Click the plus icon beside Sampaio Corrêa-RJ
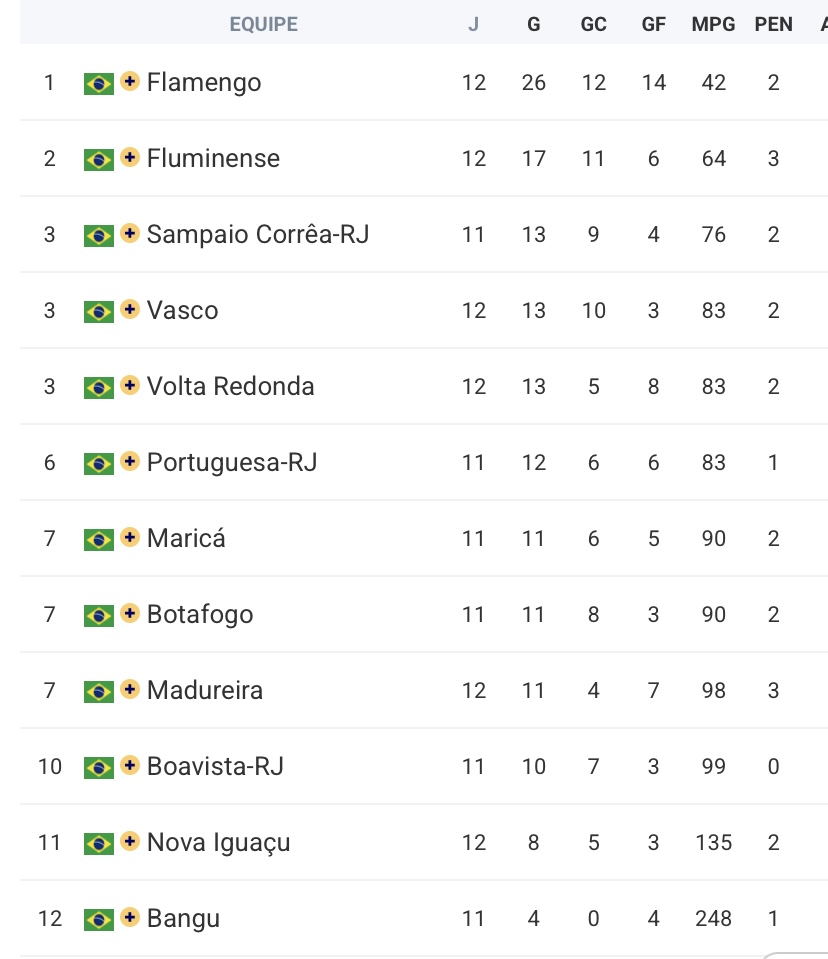 coord(130,233)
